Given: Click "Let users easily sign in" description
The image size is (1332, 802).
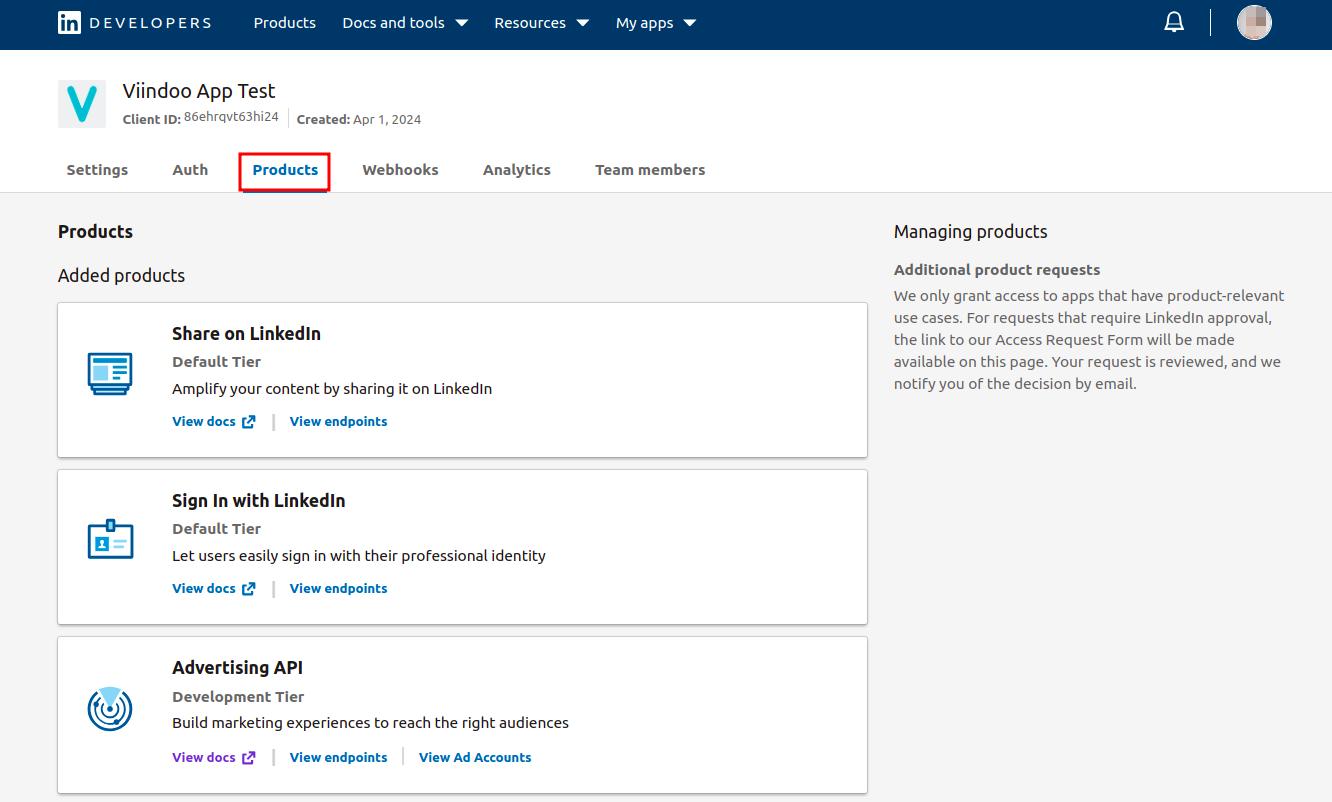Looking at the screenshot, I should click(359, 556).
